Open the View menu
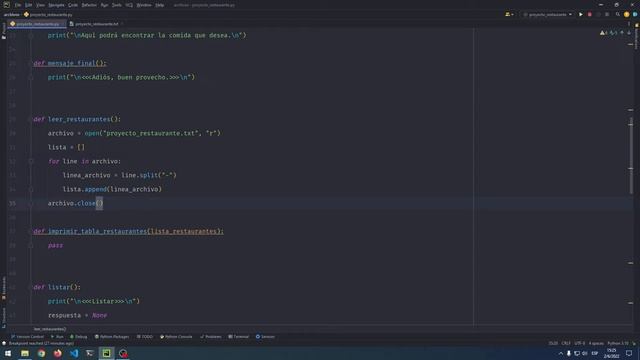Screen dimensions: 640x360 (x=40, y=5)
